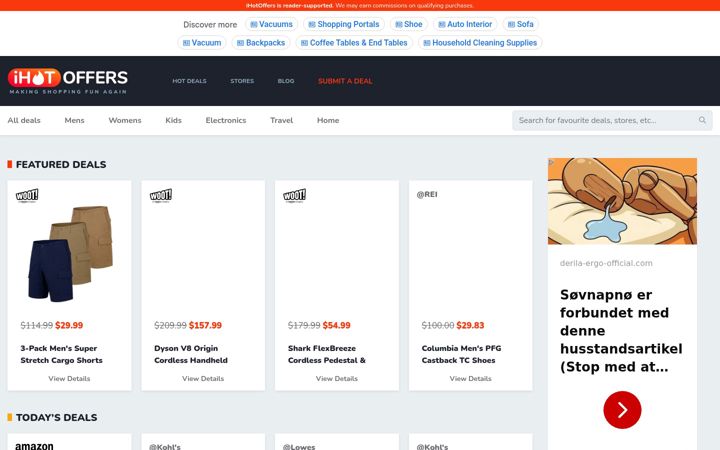Image resolution: width=720 pixels, height=450 pixels.
Task: Click the red arrow button in the ad
Action: 622,410
